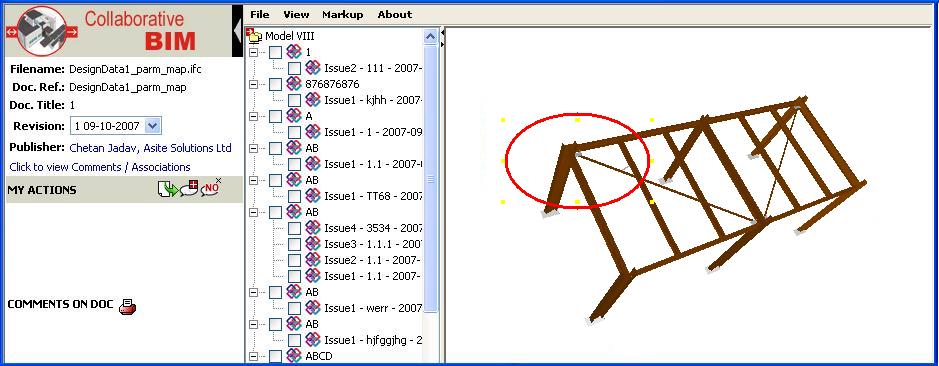Viewport: 939px width, 366px height.
Task: Collapse the left panel using black arrow handle
Action: click(237, 31)
